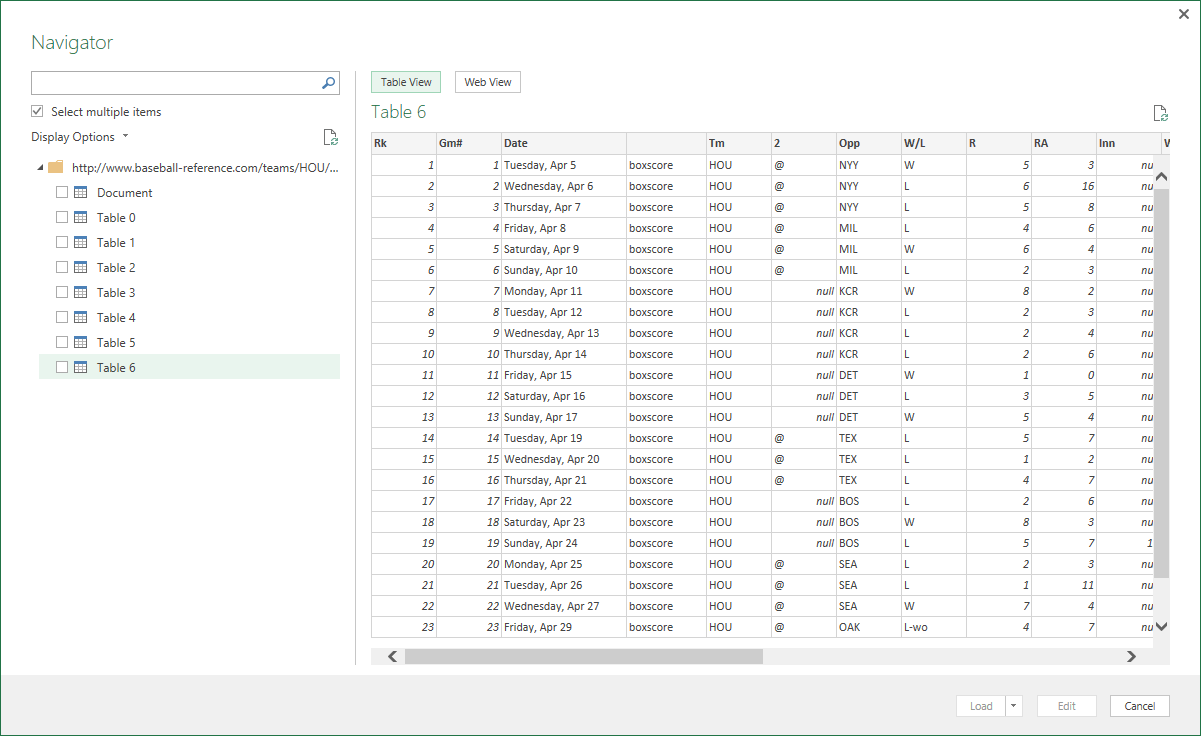Click HOU in the Thursday, Apr 21 row

[739, 480]
